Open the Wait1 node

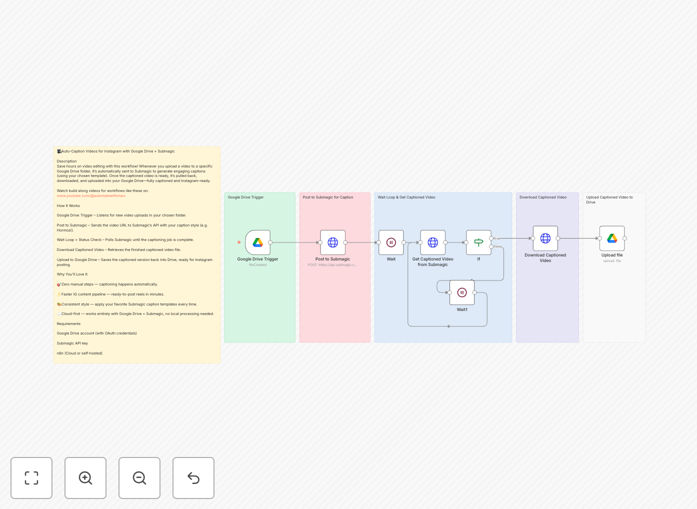tap(462, 293)
